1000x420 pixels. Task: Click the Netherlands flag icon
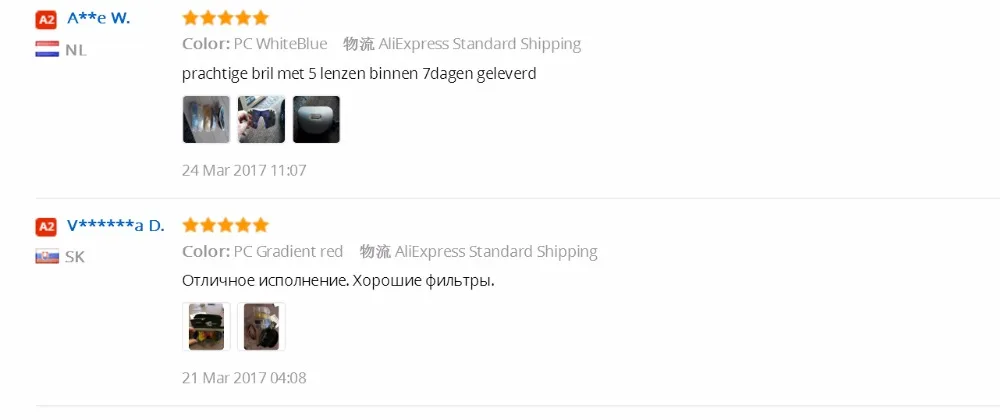(x=47, y=50)
